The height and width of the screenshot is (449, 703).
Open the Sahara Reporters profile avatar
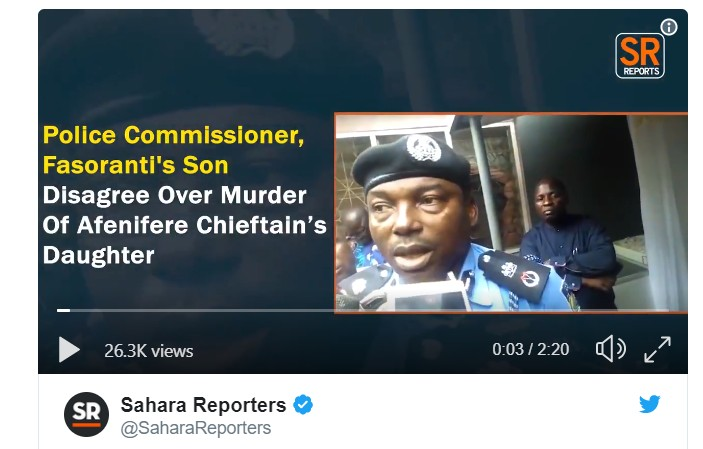coord(86,413)
